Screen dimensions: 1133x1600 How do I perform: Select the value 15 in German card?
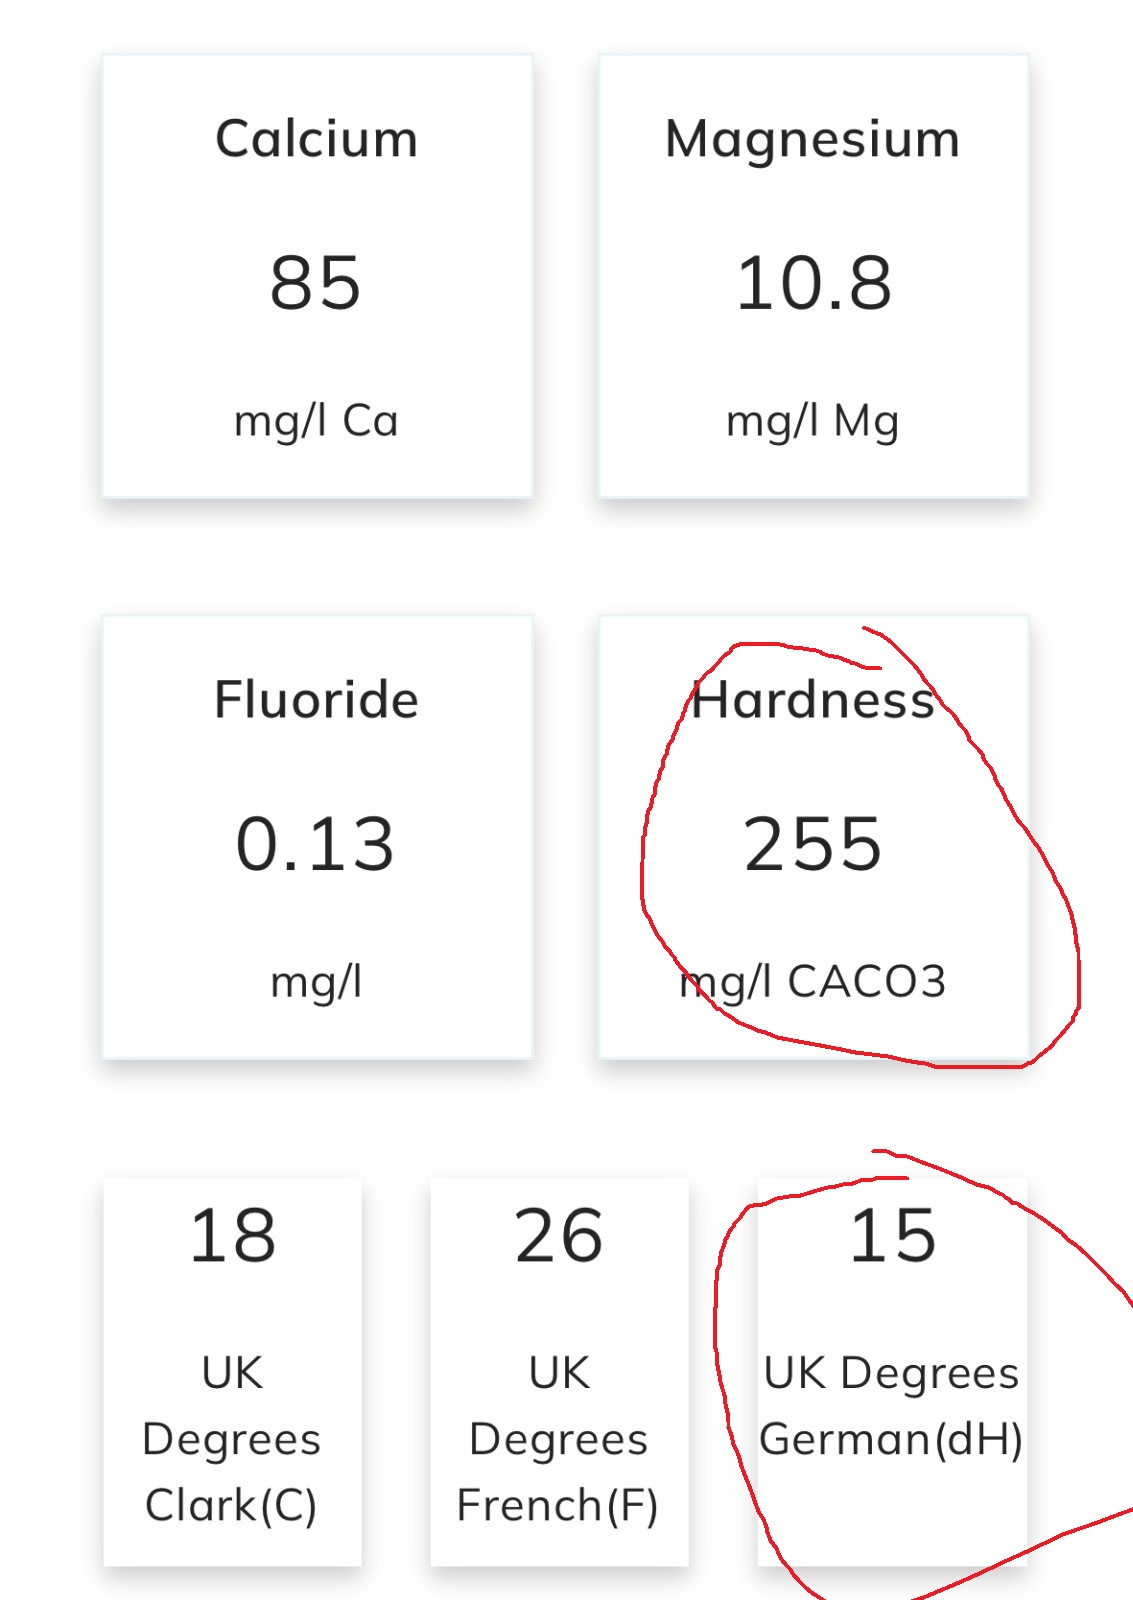pyautogui.click(x=892, y=1235)
